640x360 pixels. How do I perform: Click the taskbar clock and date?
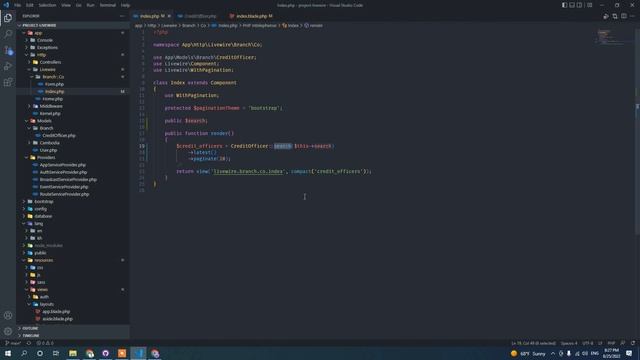coord(611,353)
